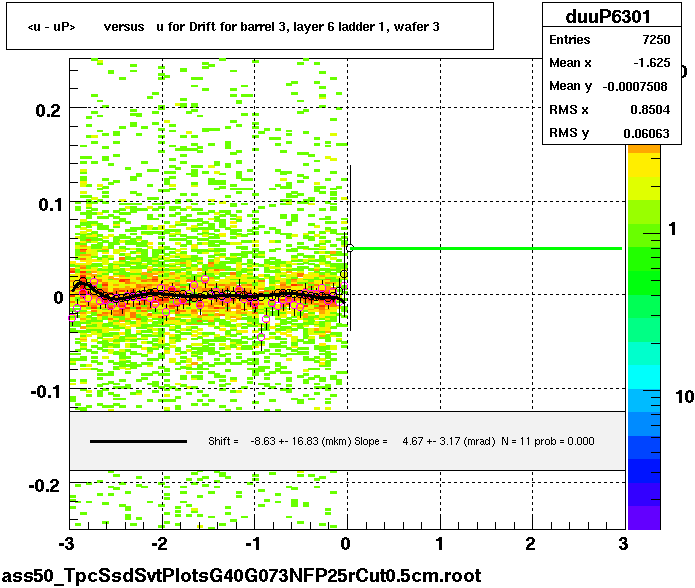The image size is (695, 588).
Task: Click the x-axis label 3
Action: click(623, 544)
